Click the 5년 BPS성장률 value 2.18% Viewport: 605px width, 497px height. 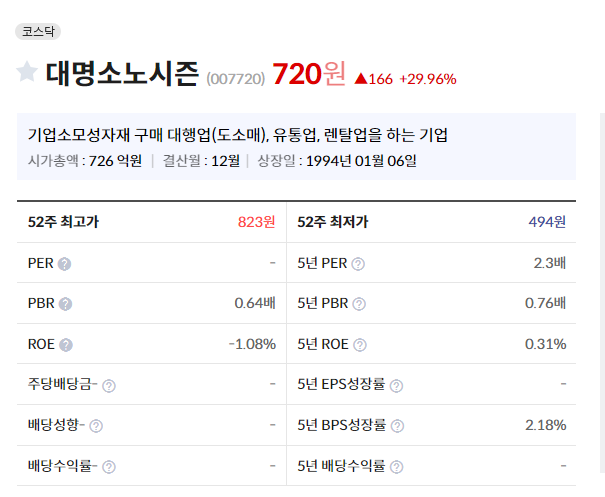pyautogui.click(x=545, y=425)
